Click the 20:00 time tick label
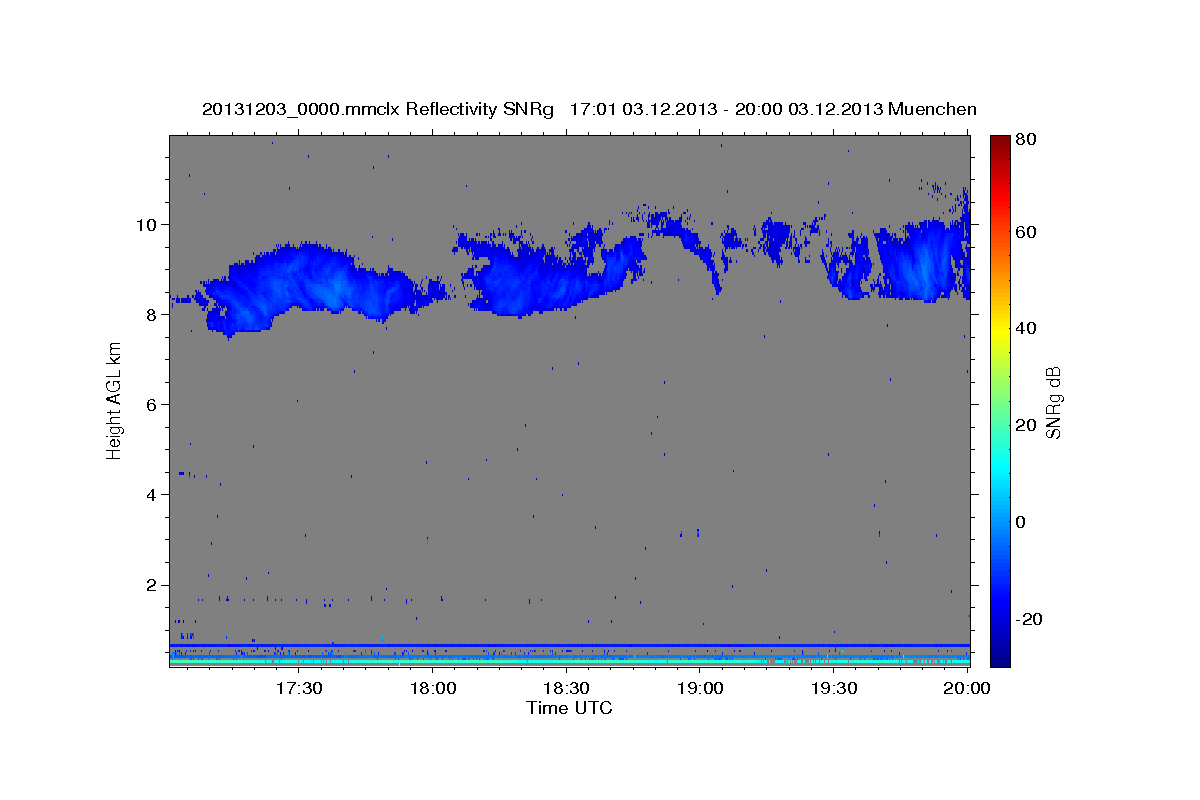This screenshot has width=1200, height=800. tap(968, 689)
